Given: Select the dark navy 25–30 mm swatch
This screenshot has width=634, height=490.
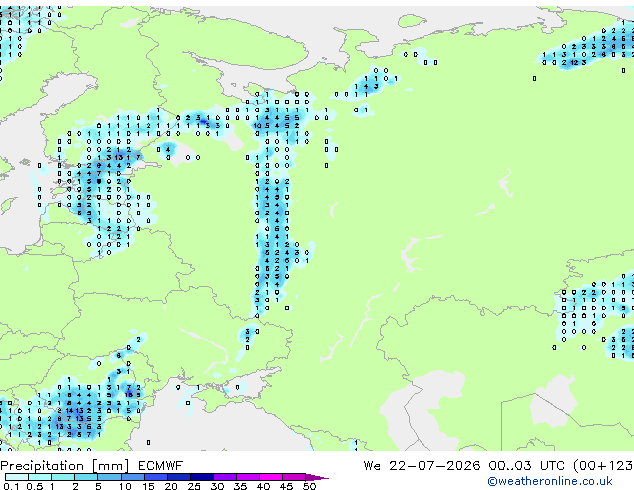Looking at the screenshot, I should coord(201,477).
